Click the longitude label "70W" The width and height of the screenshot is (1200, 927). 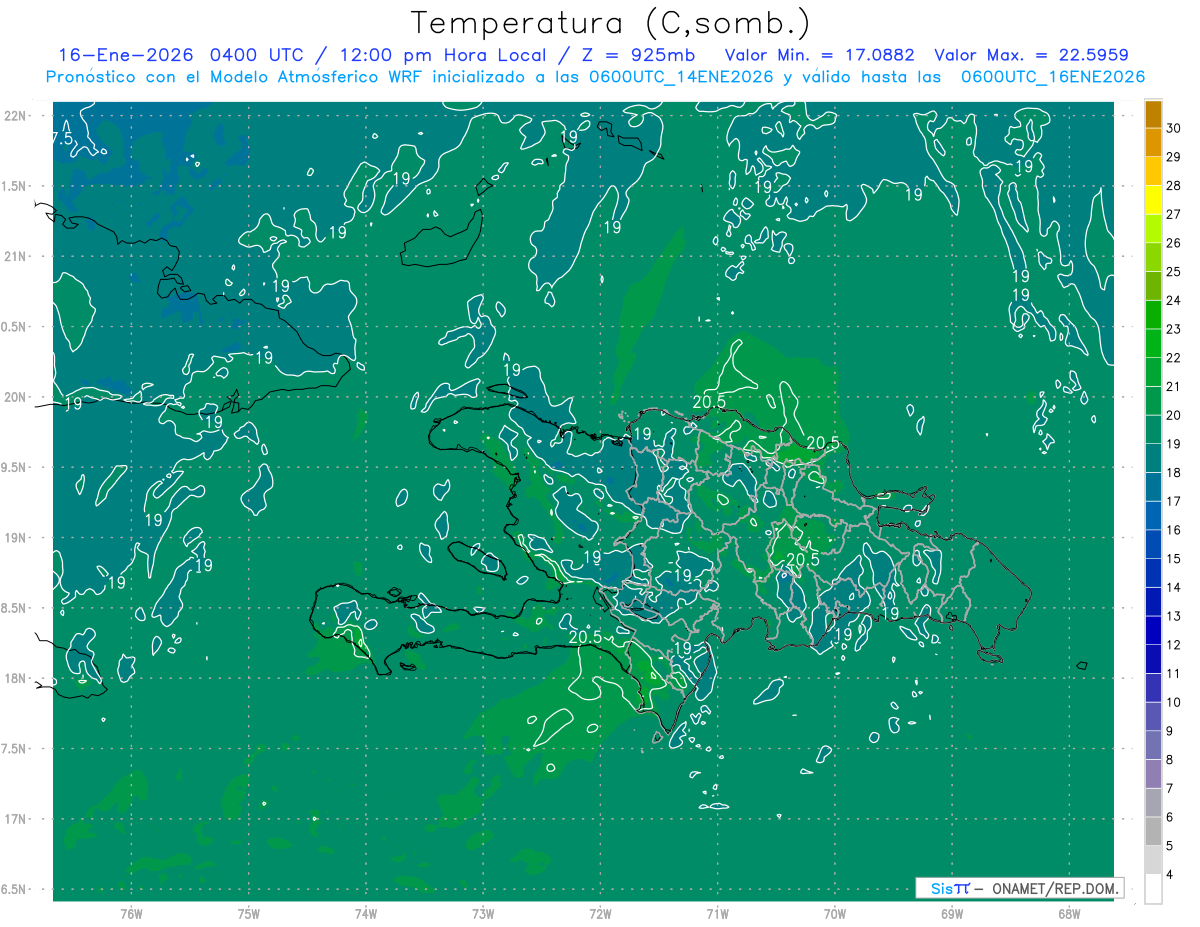(834, 914)
